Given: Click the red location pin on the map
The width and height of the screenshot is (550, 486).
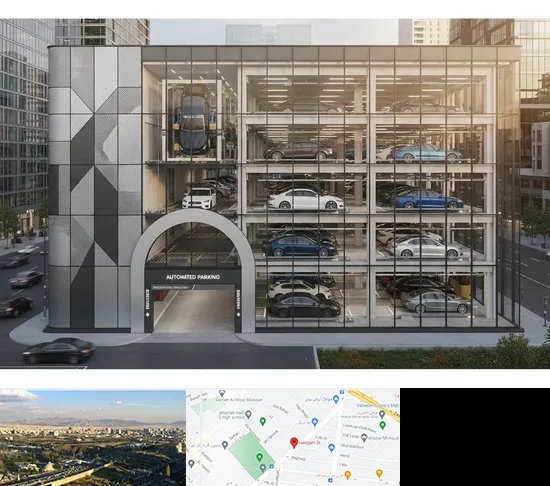Looking at the screenshot, I should (294, 443).
